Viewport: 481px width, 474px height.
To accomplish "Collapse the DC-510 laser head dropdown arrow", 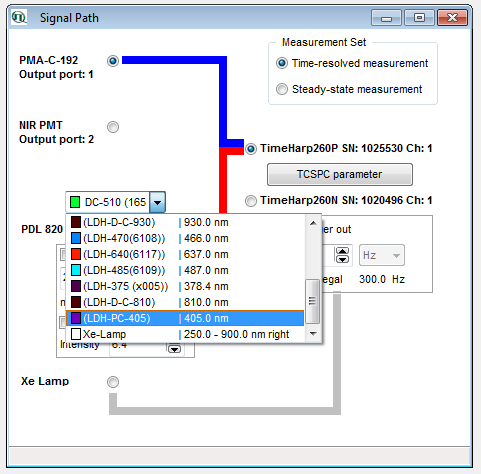I will [157, 202].
